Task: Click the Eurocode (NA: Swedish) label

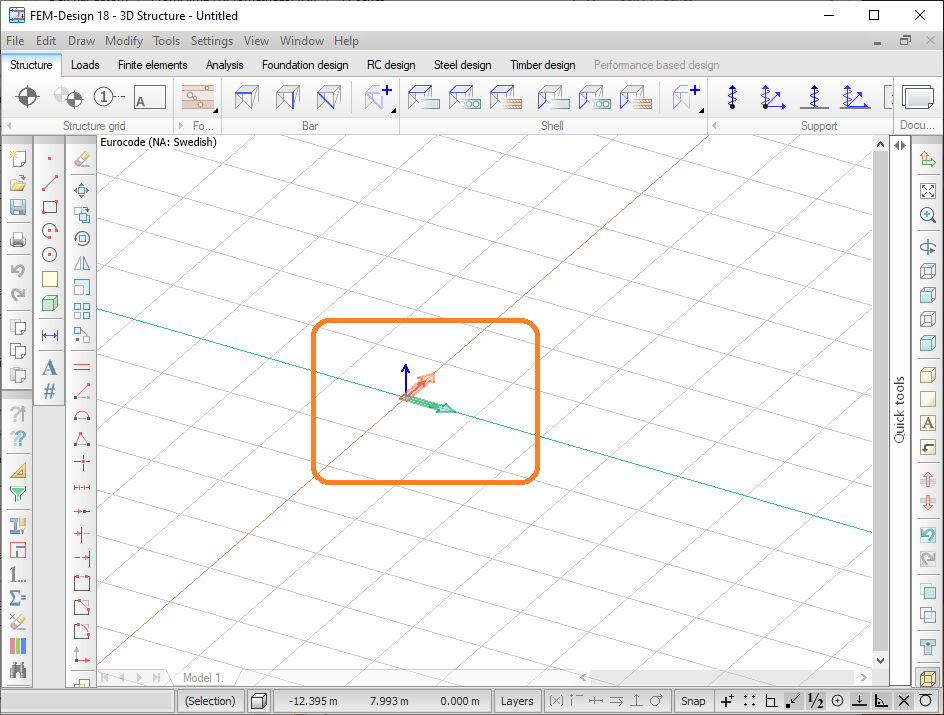Action: (158, 142)
